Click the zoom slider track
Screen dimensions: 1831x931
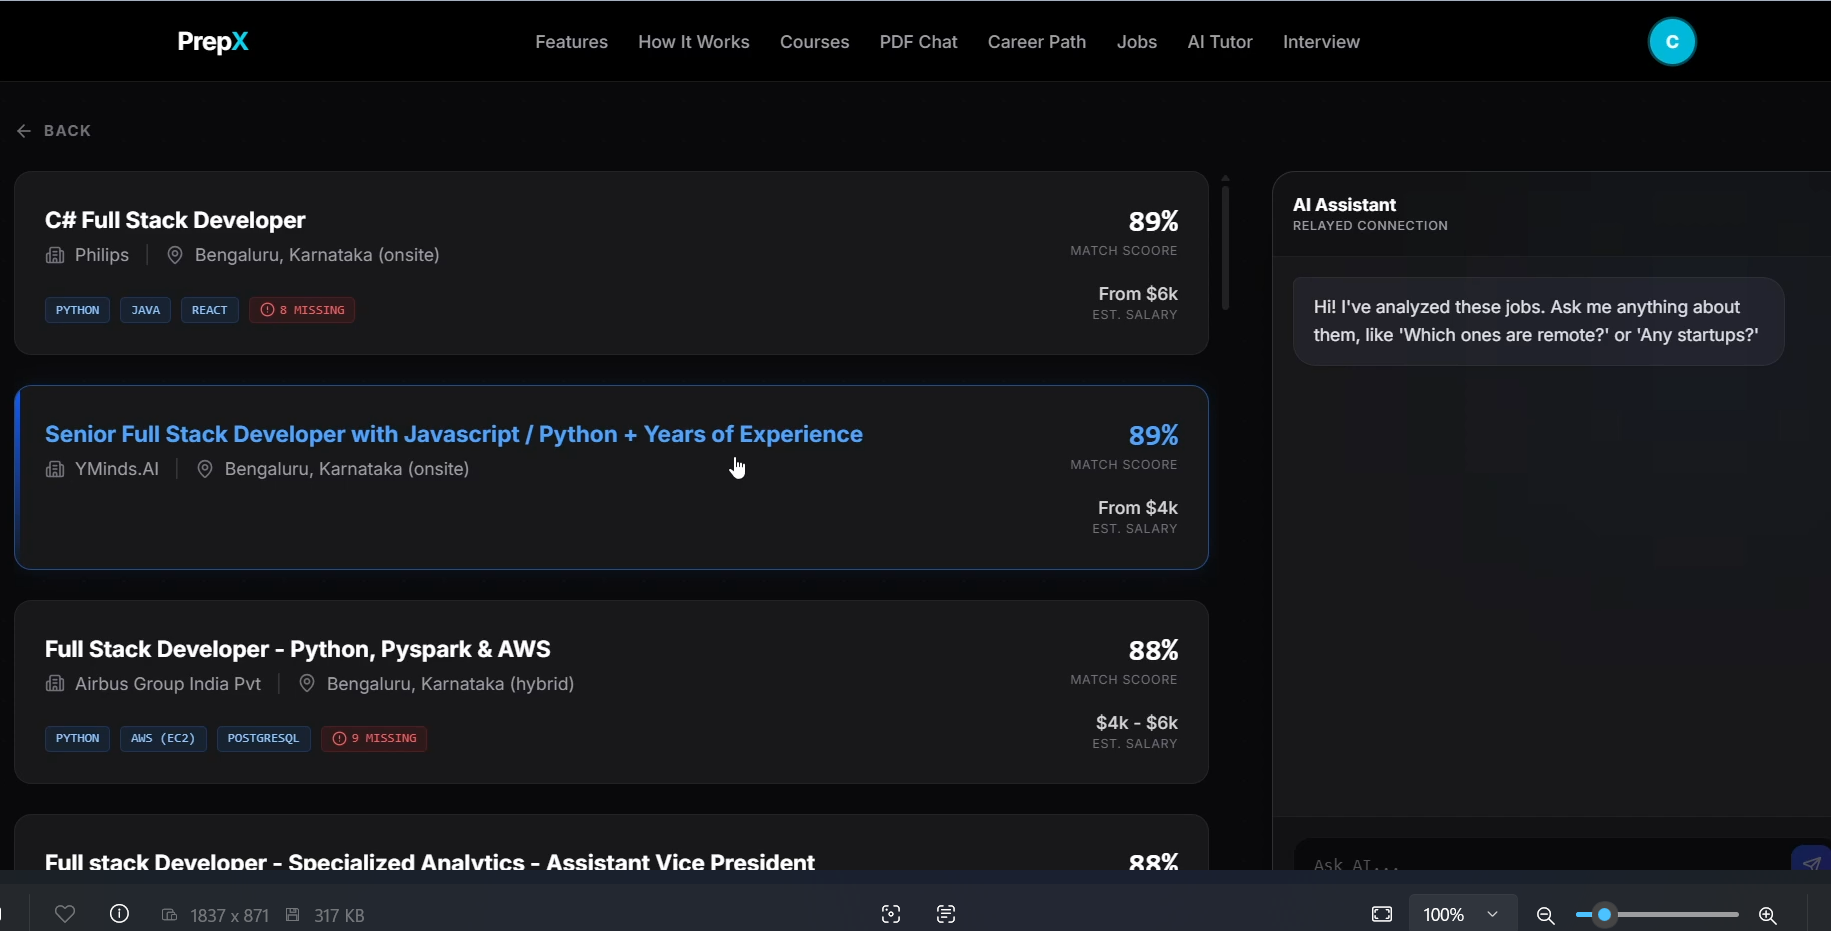tap(1657, 915)
